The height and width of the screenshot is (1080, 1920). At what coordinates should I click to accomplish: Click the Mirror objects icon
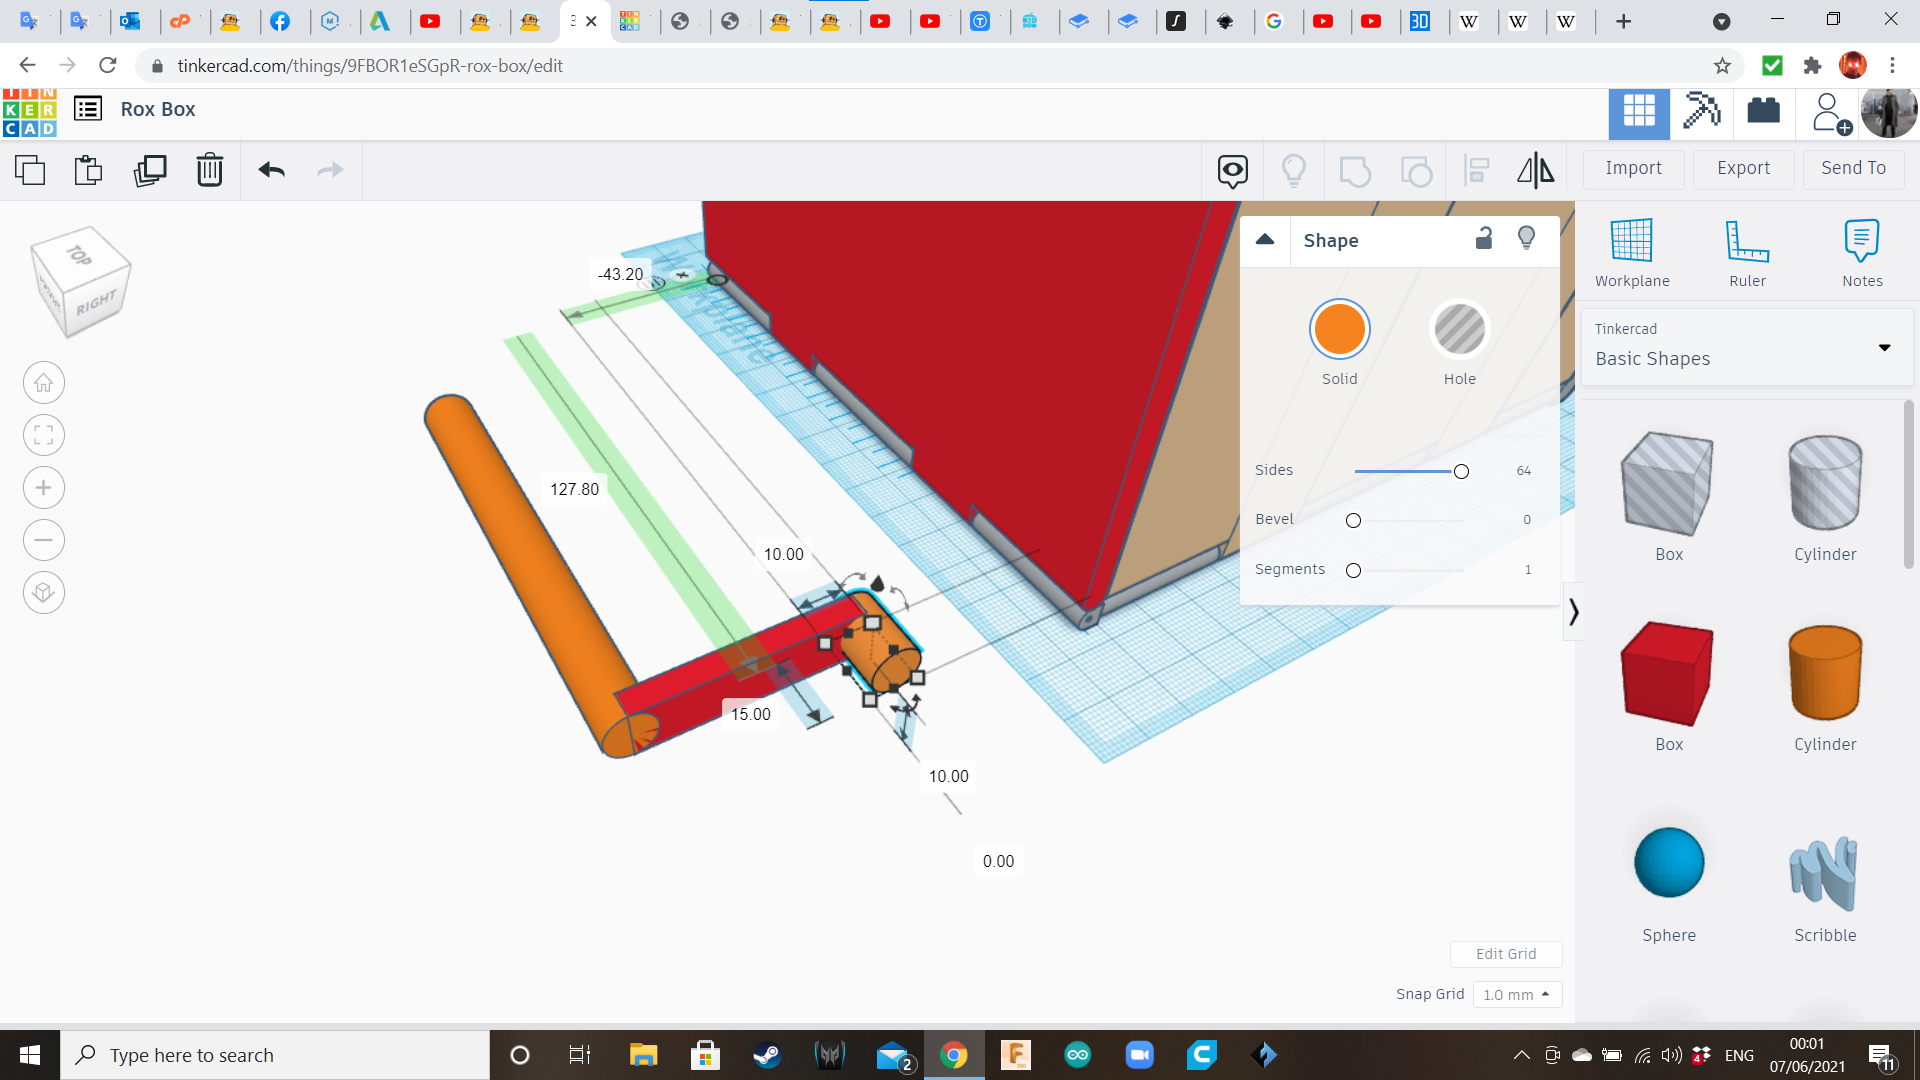[1536, 169]
